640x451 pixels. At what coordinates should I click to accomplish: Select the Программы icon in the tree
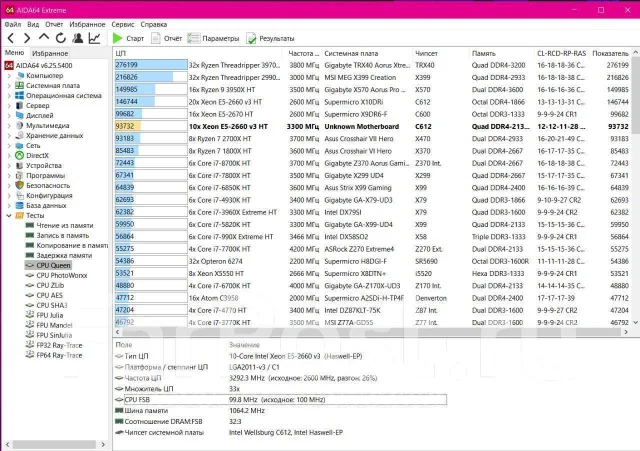pyautogui.click(x=19, y=176)
